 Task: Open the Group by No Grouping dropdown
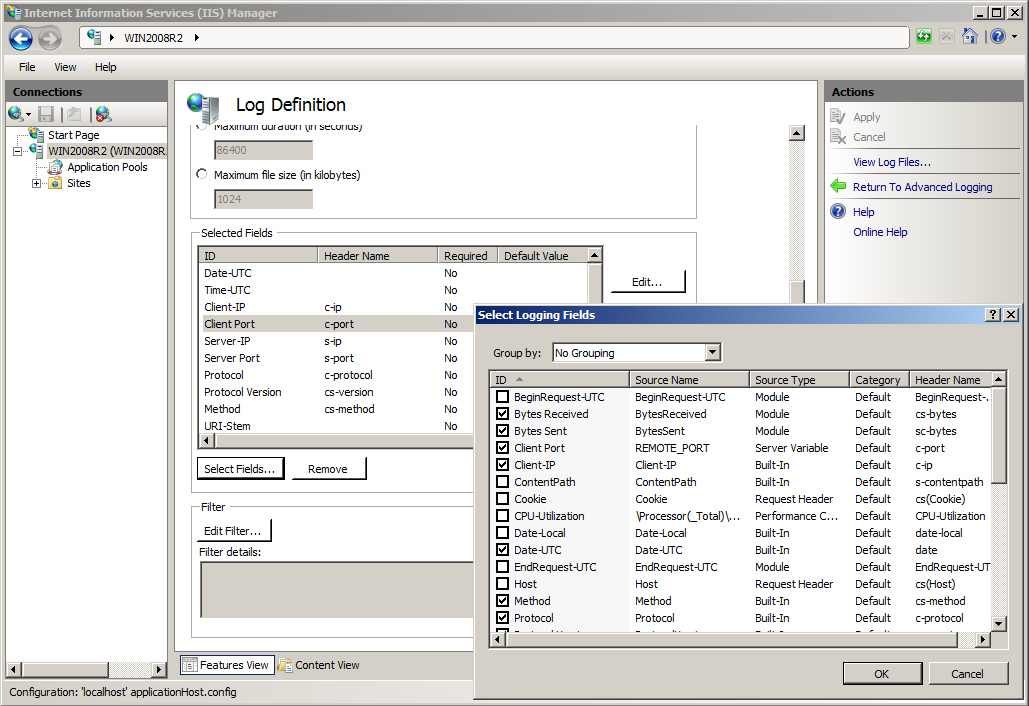coord(713,353)
